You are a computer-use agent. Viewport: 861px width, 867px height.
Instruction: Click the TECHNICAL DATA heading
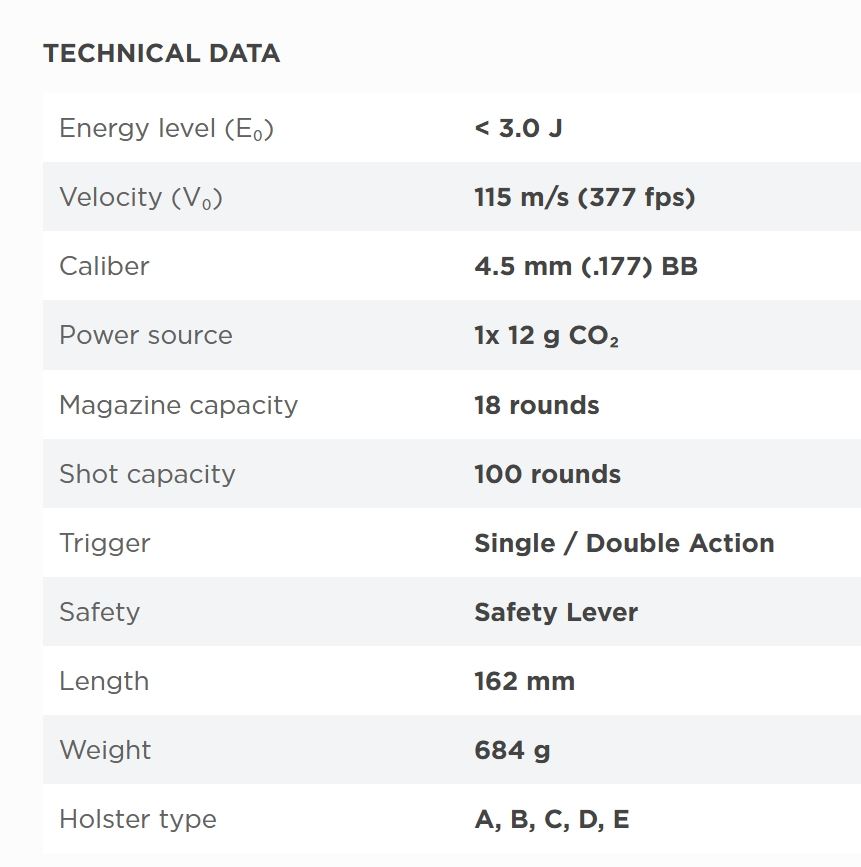[161, 54]
